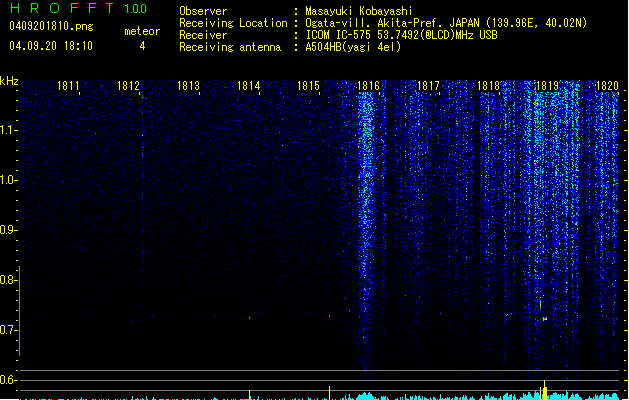The image size is (629, 400).
Task: Click the bright meteor echo near 1819
Action: coord(545,319)
